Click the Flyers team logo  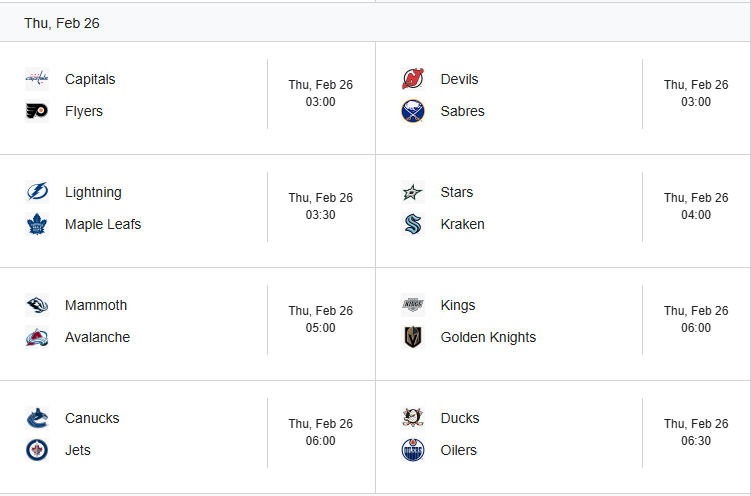click(37, 111)
